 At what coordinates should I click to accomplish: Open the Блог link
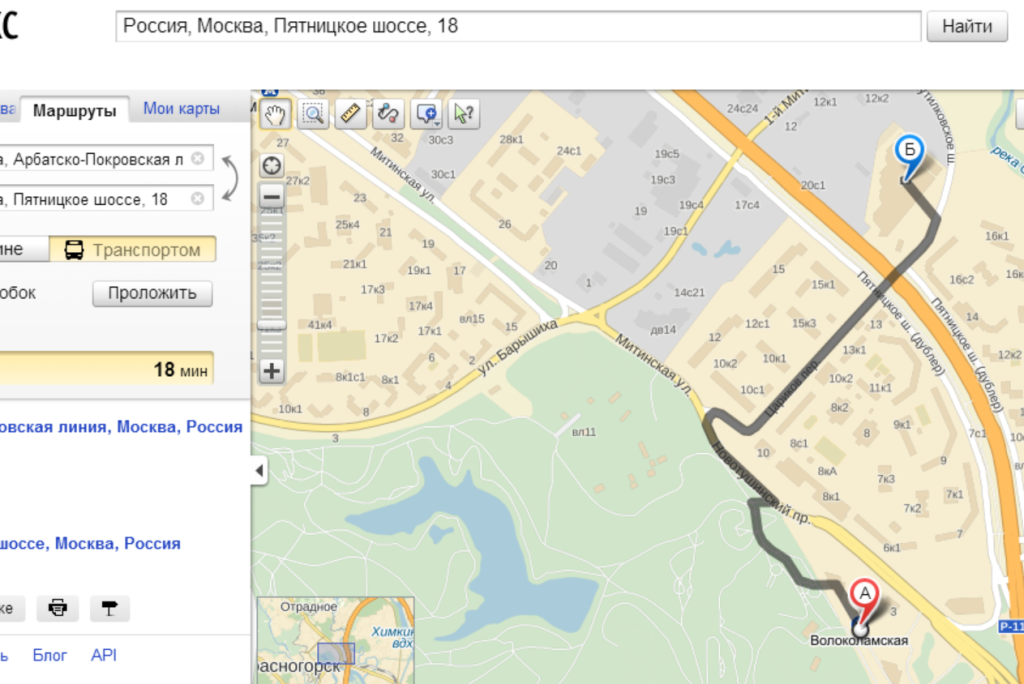(50, 655)
